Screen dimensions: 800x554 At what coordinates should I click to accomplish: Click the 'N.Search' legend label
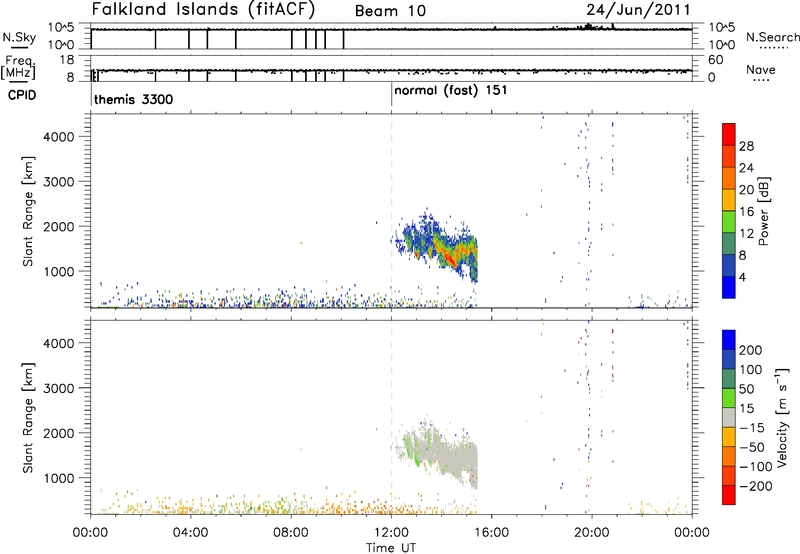tap(772, 37)
